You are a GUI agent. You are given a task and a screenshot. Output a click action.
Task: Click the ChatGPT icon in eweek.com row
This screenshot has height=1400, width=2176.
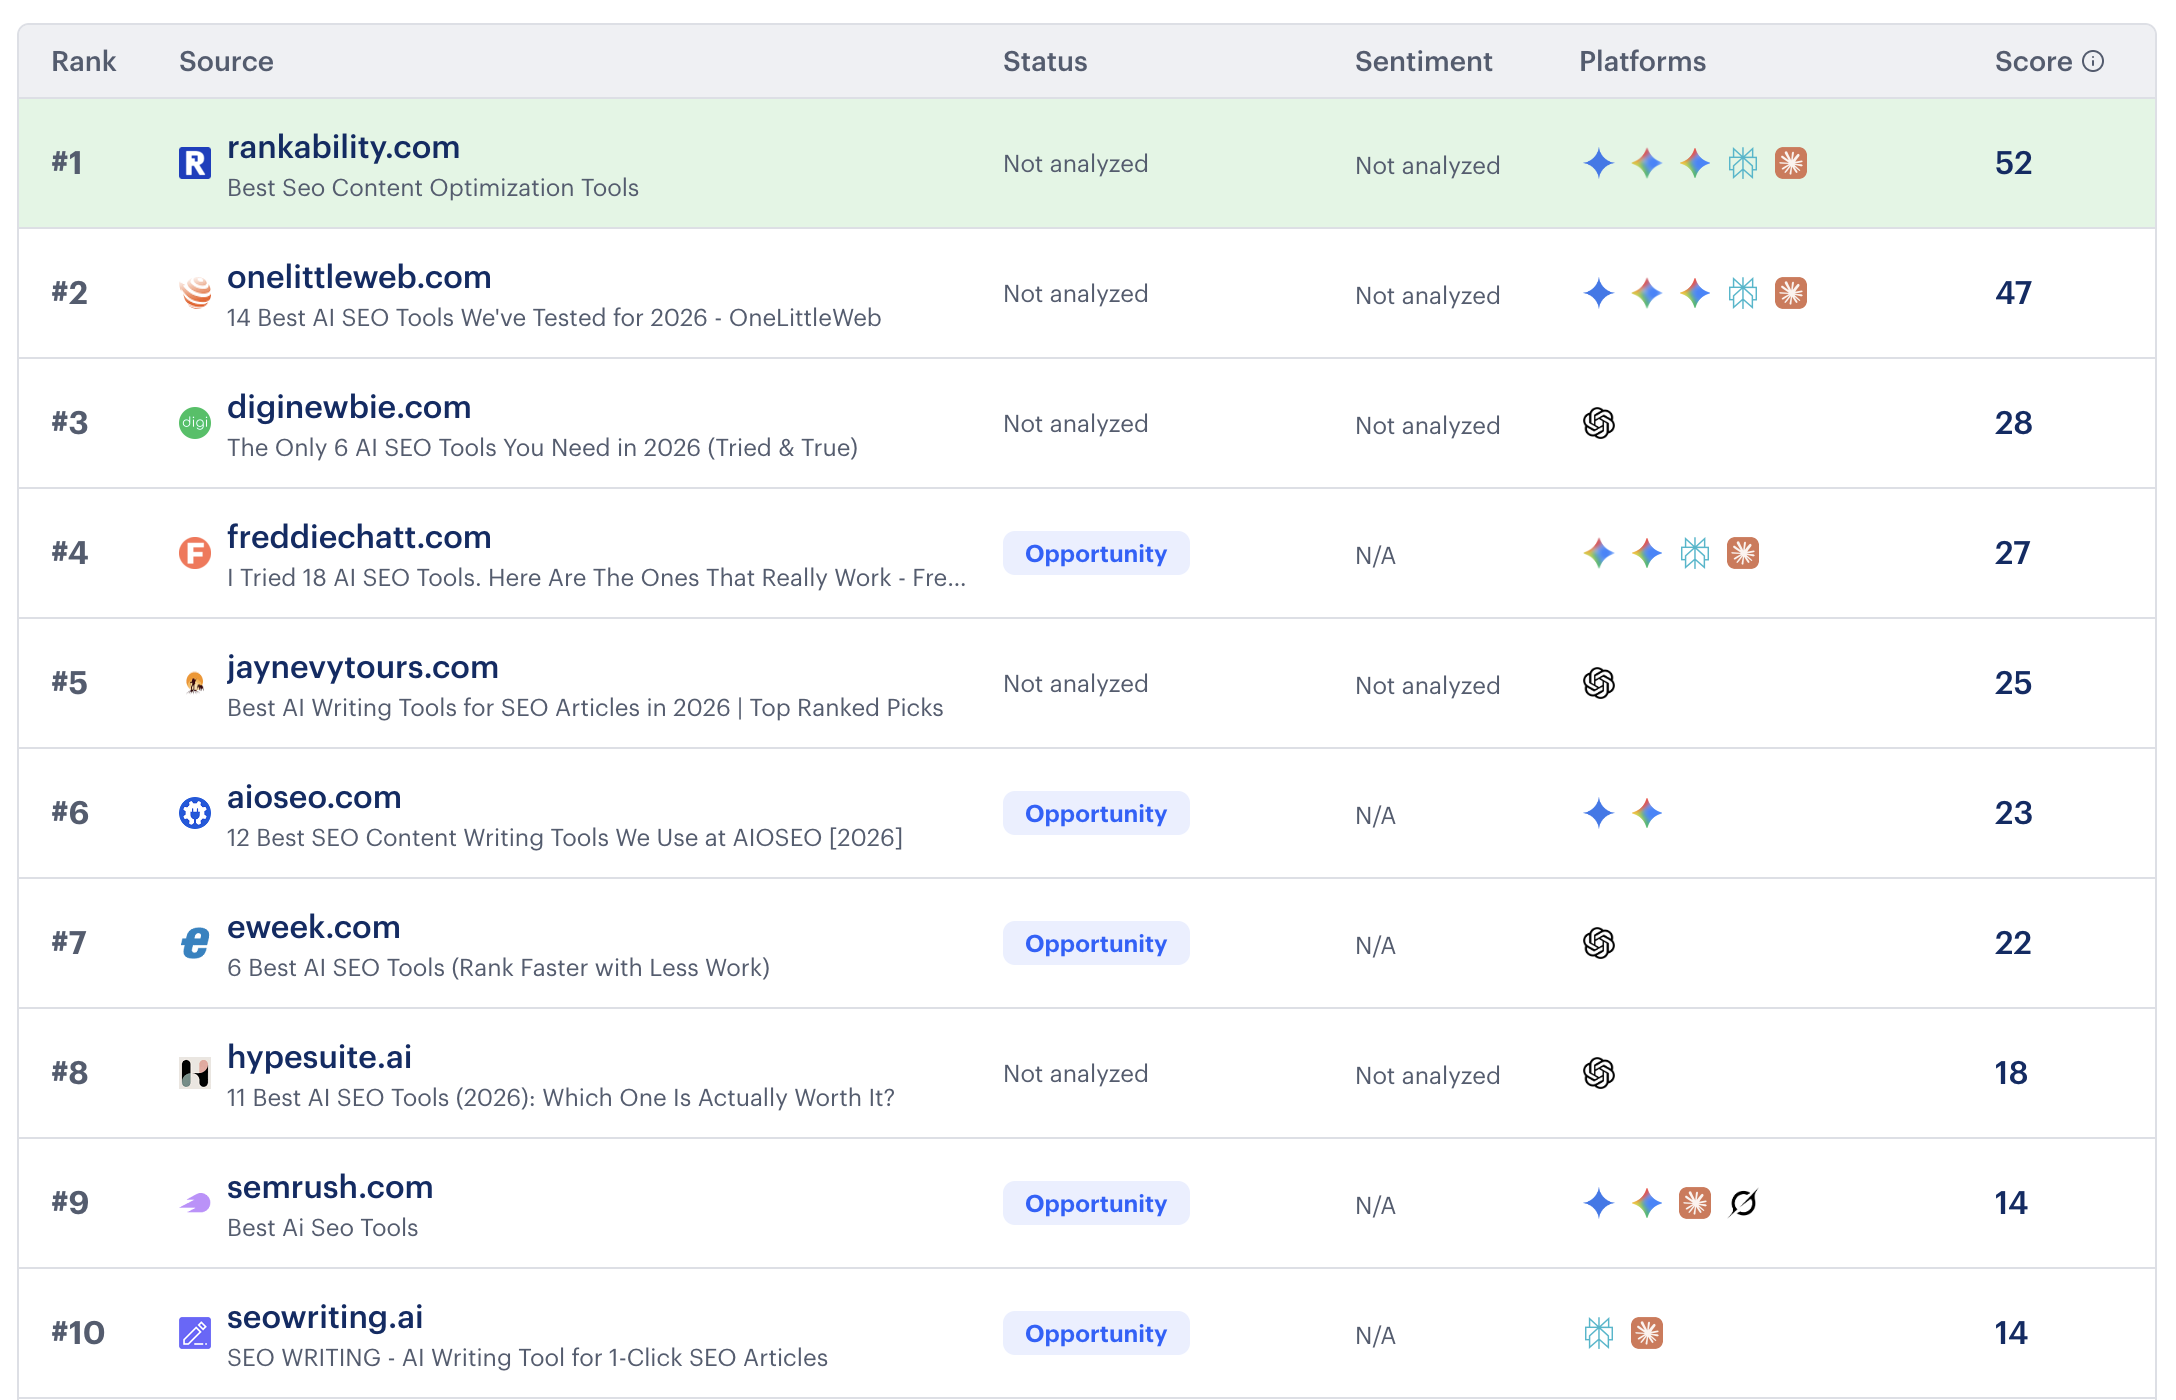click(x=1599, y=943)
